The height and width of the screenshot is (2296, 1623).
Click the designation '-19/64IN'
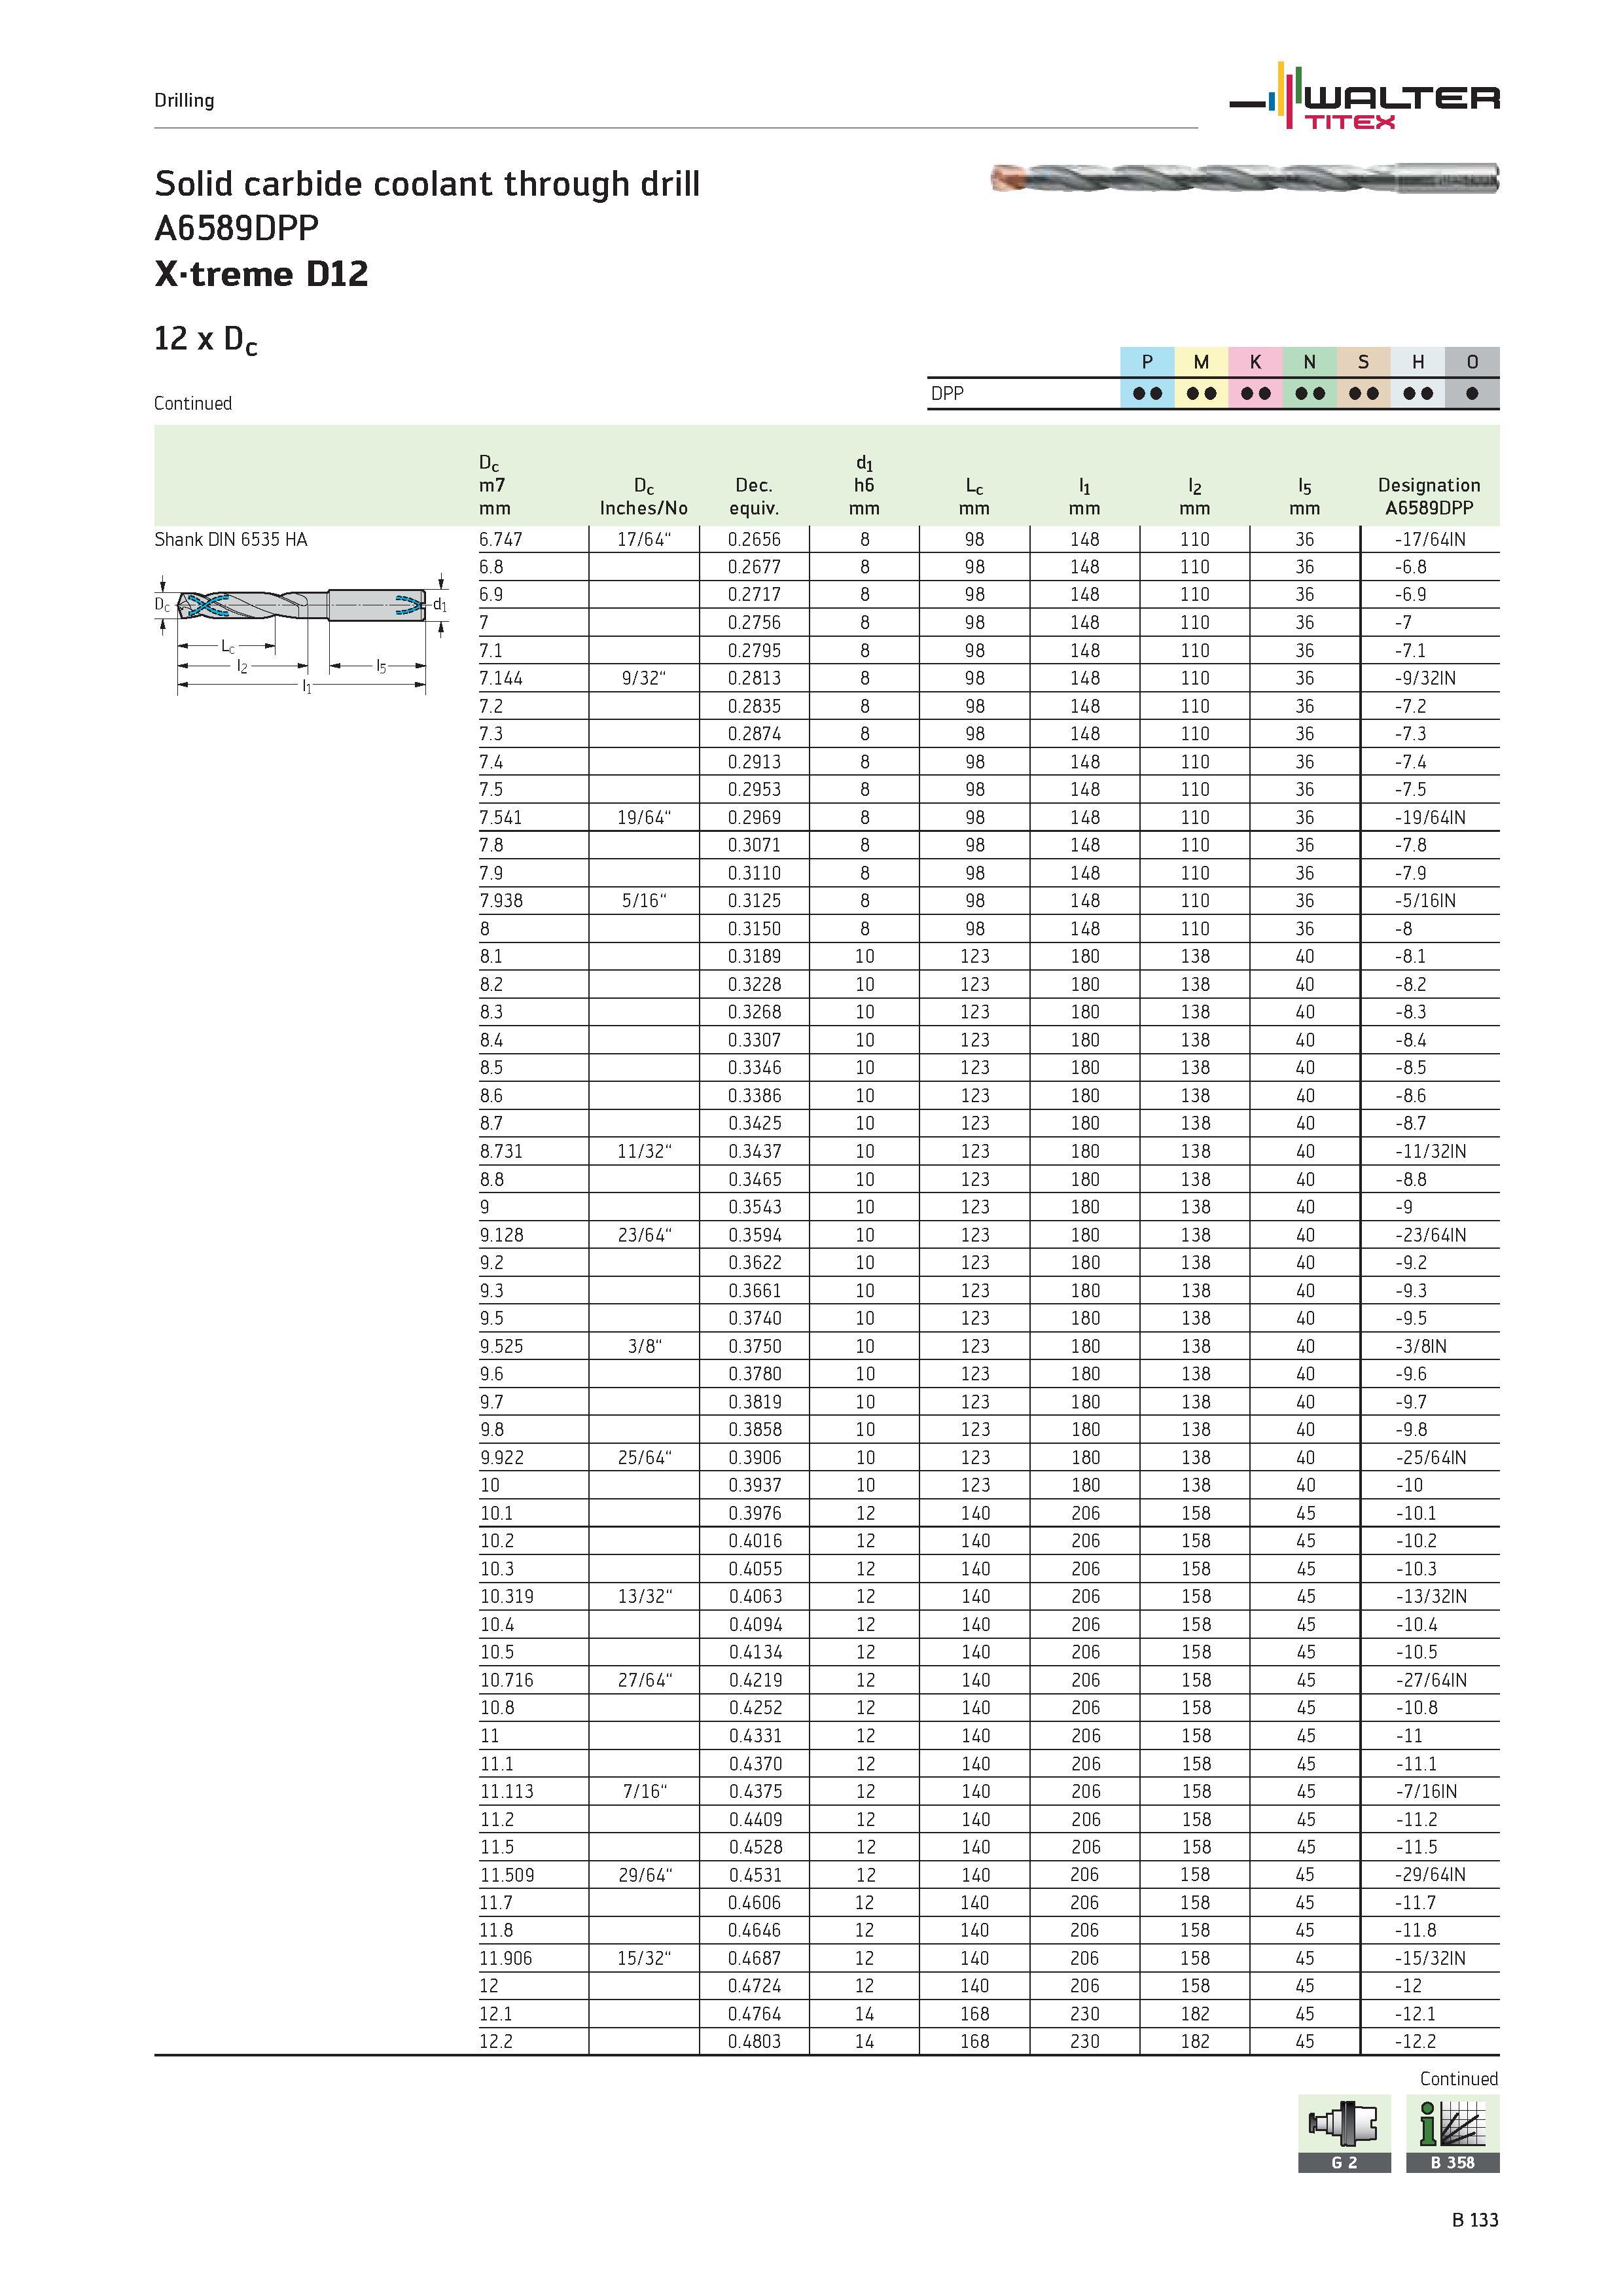(x=1430, y=818)
